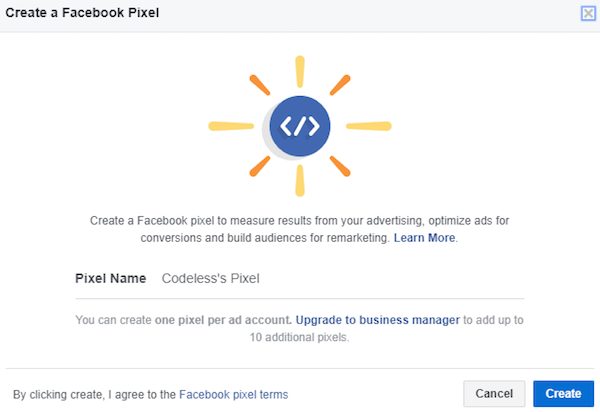
Task: Follow the Upgrade to business manager link
Action: tap(378, 320)
